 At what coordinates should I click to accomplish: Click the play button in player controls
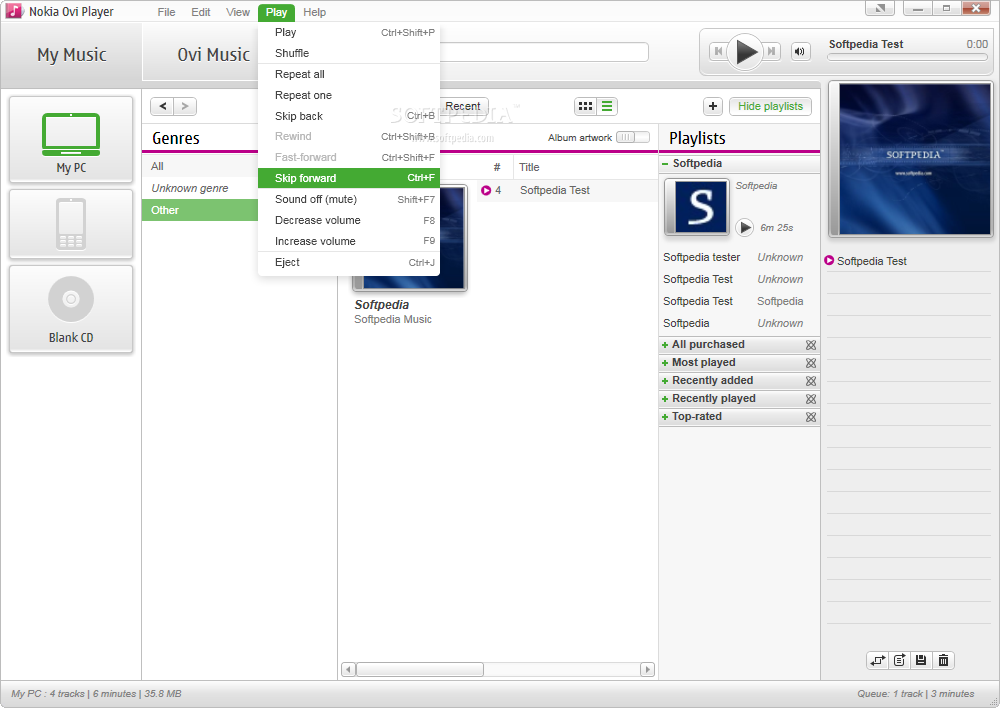click(x=745, y=52)
